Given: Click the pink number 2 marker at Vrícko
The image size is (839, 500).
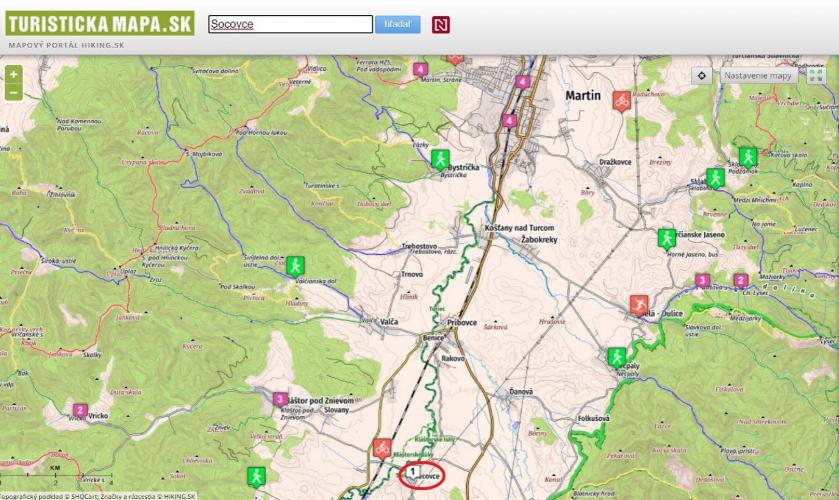Looking at the screenshot, I should point(80,411).
